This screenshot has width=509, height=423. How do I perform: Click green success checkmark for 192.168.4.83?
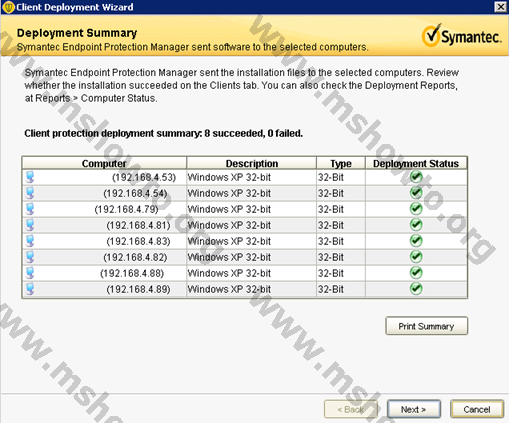point(416,241)
